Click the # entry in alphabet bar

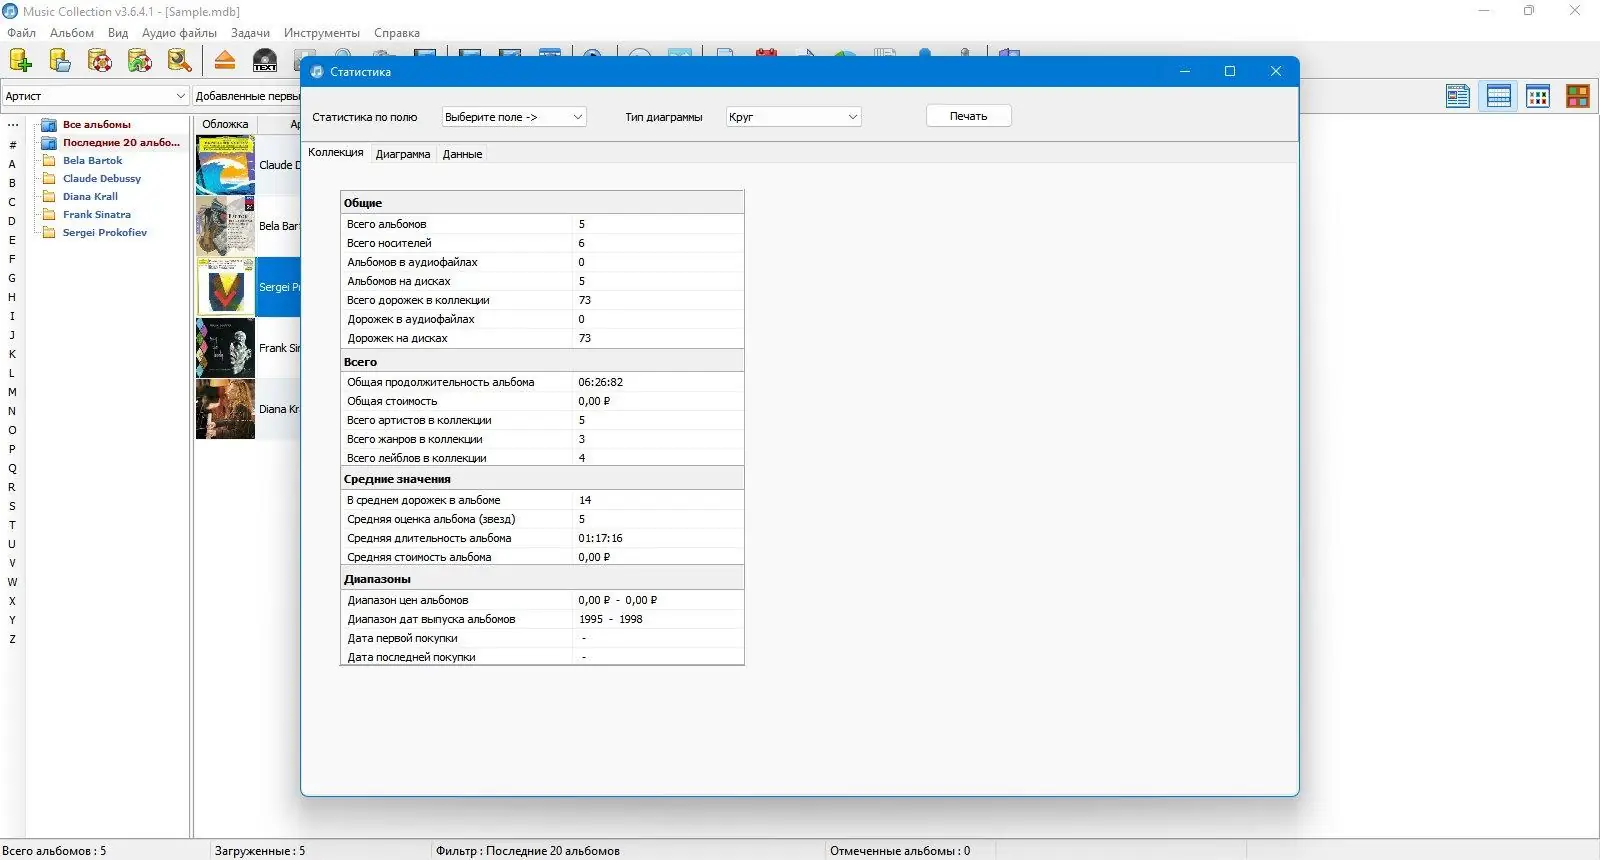point(12,145)
